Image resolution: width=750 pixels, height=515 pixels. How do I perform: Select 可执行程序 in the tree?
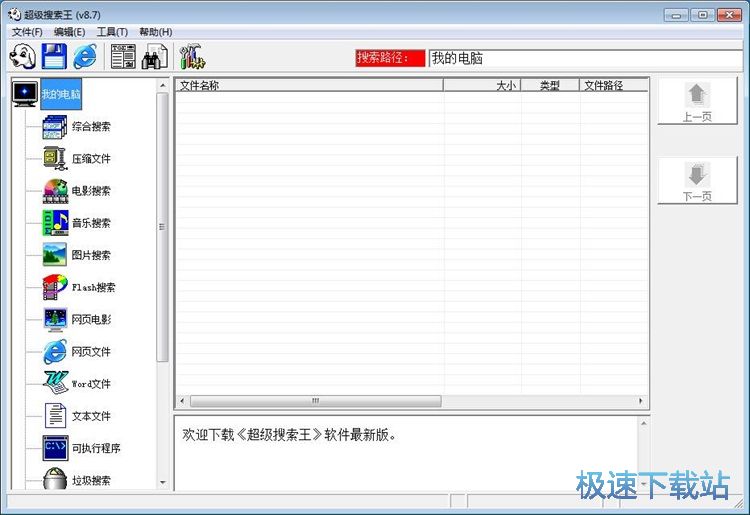pyautogui.click(x=96, y=448)
